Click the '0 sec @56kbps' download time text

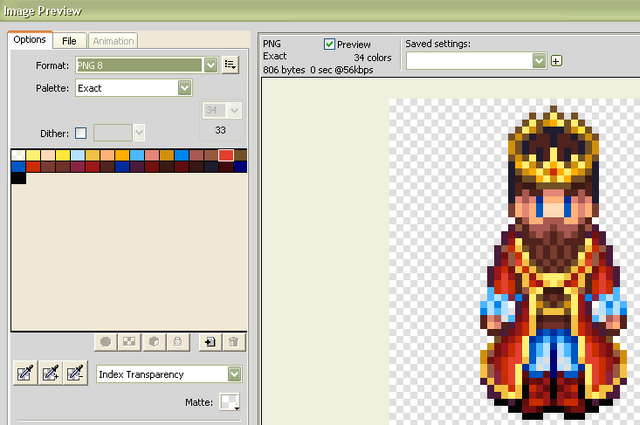[342, 70]
